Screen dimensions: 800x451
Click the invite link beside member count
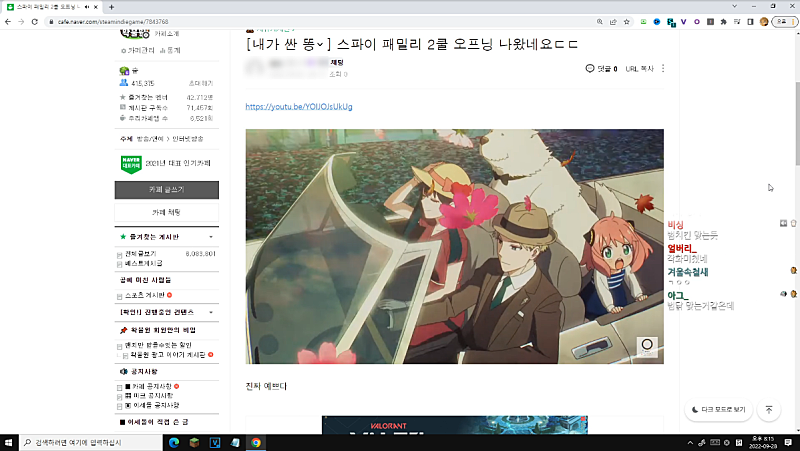point(201,83)
